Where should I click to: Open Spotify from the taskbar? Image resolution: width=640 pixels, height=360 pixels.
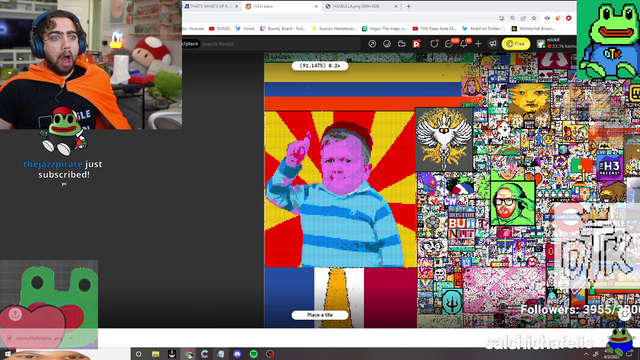pyautogui.click(x=253, y=354)
